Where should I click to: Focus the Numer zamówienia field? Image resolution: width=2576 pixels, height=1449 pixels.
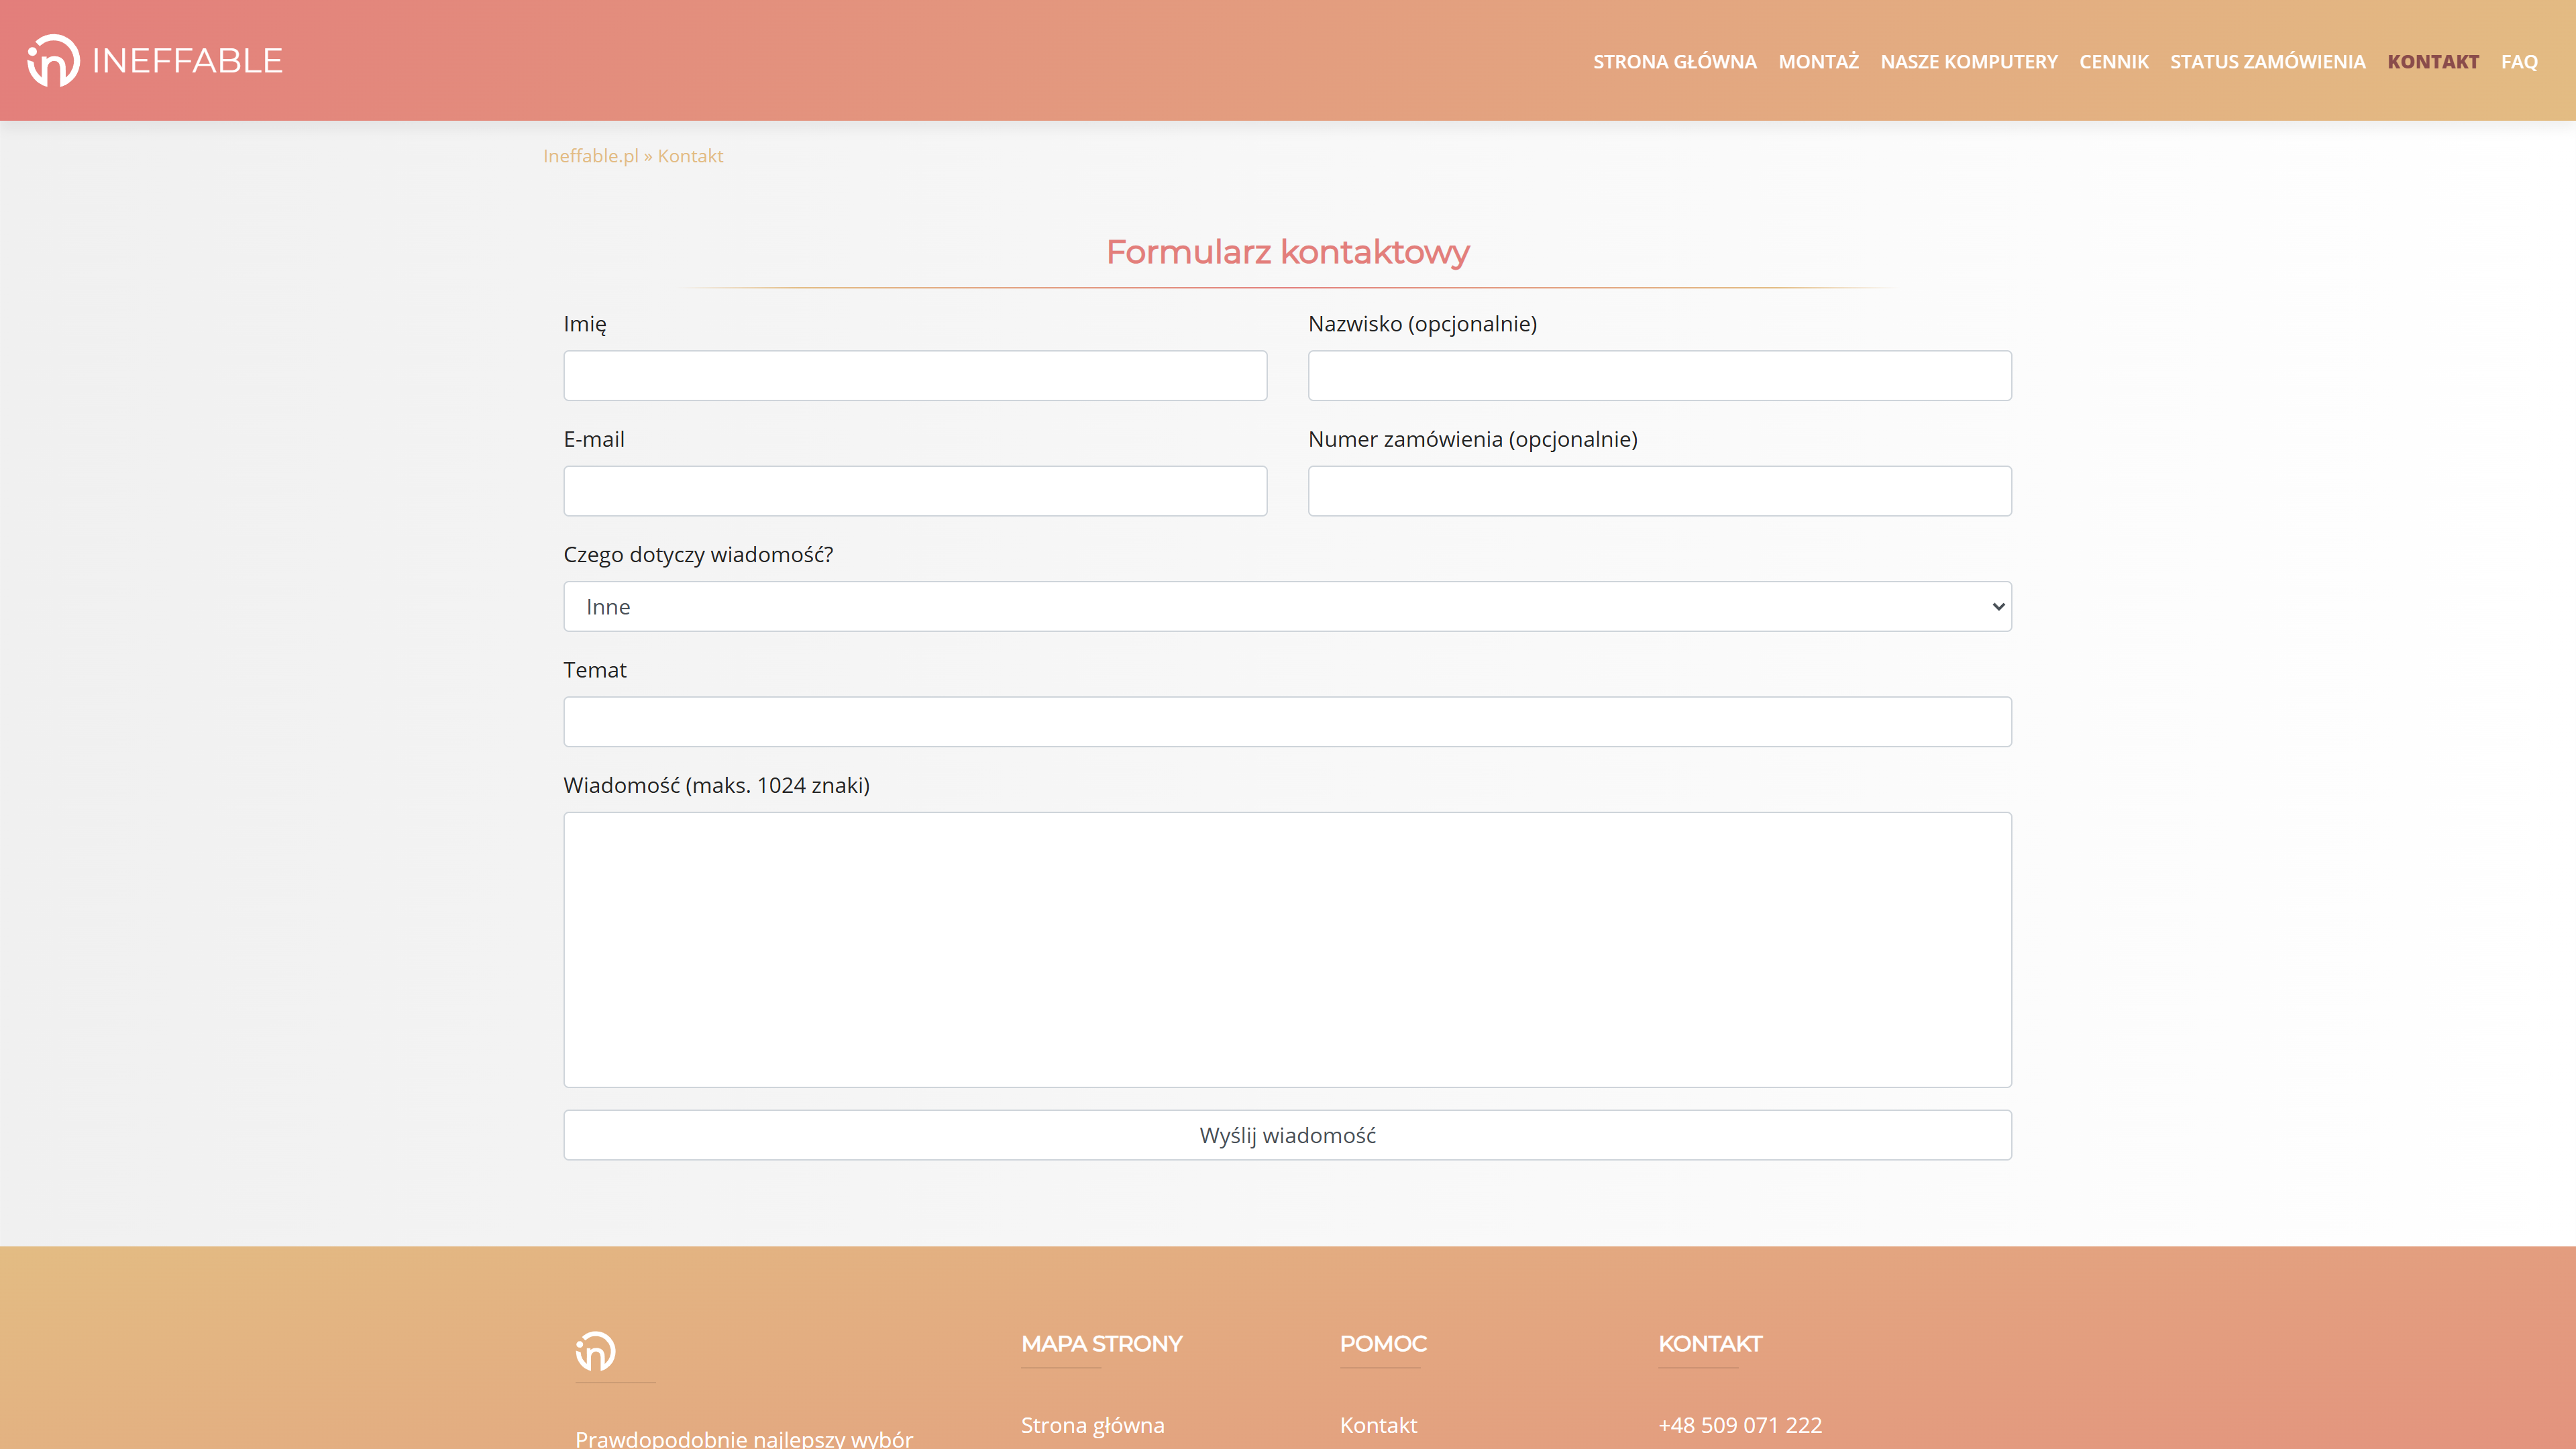coord(1659,491)
